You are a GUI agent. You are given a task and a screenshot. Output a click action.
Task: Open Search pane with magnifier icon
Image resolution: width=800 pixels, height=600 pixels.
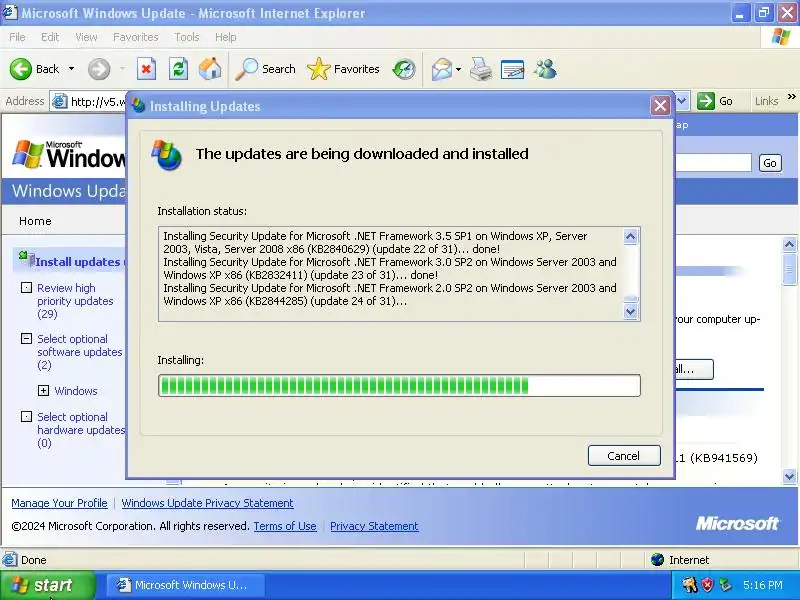pyautogui.click(x=246, y=69)
